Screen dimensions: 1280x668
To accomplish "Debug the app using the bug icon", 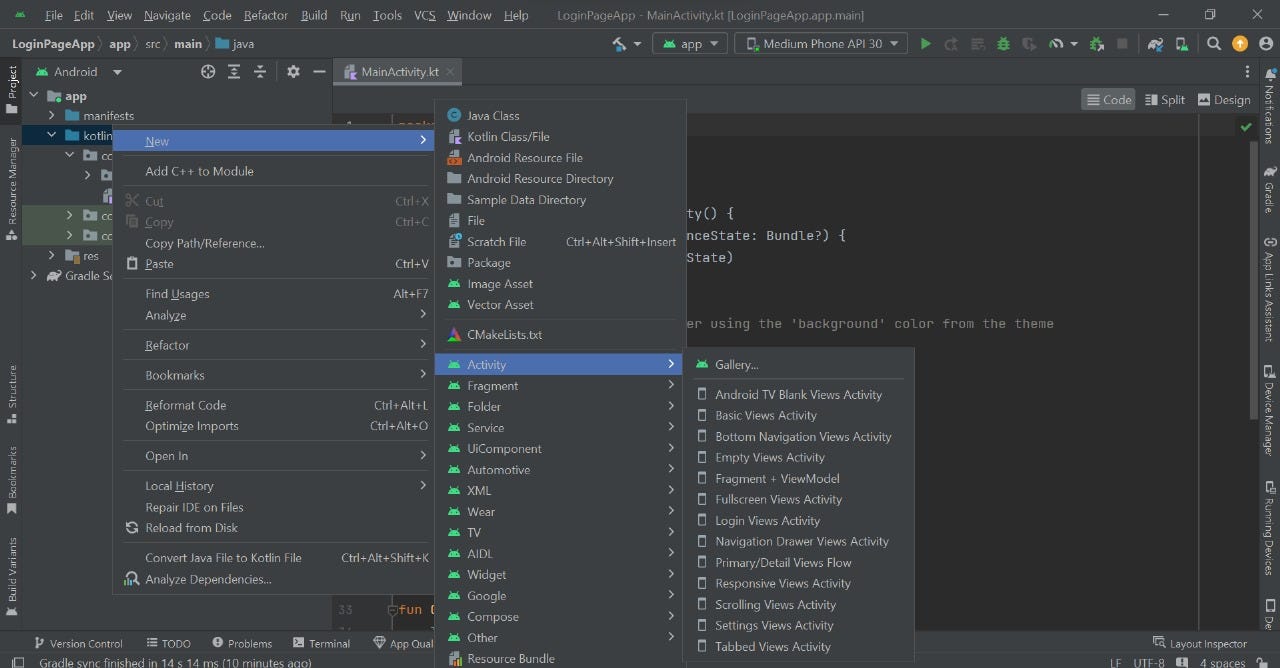I will (x=1003, y=44).
